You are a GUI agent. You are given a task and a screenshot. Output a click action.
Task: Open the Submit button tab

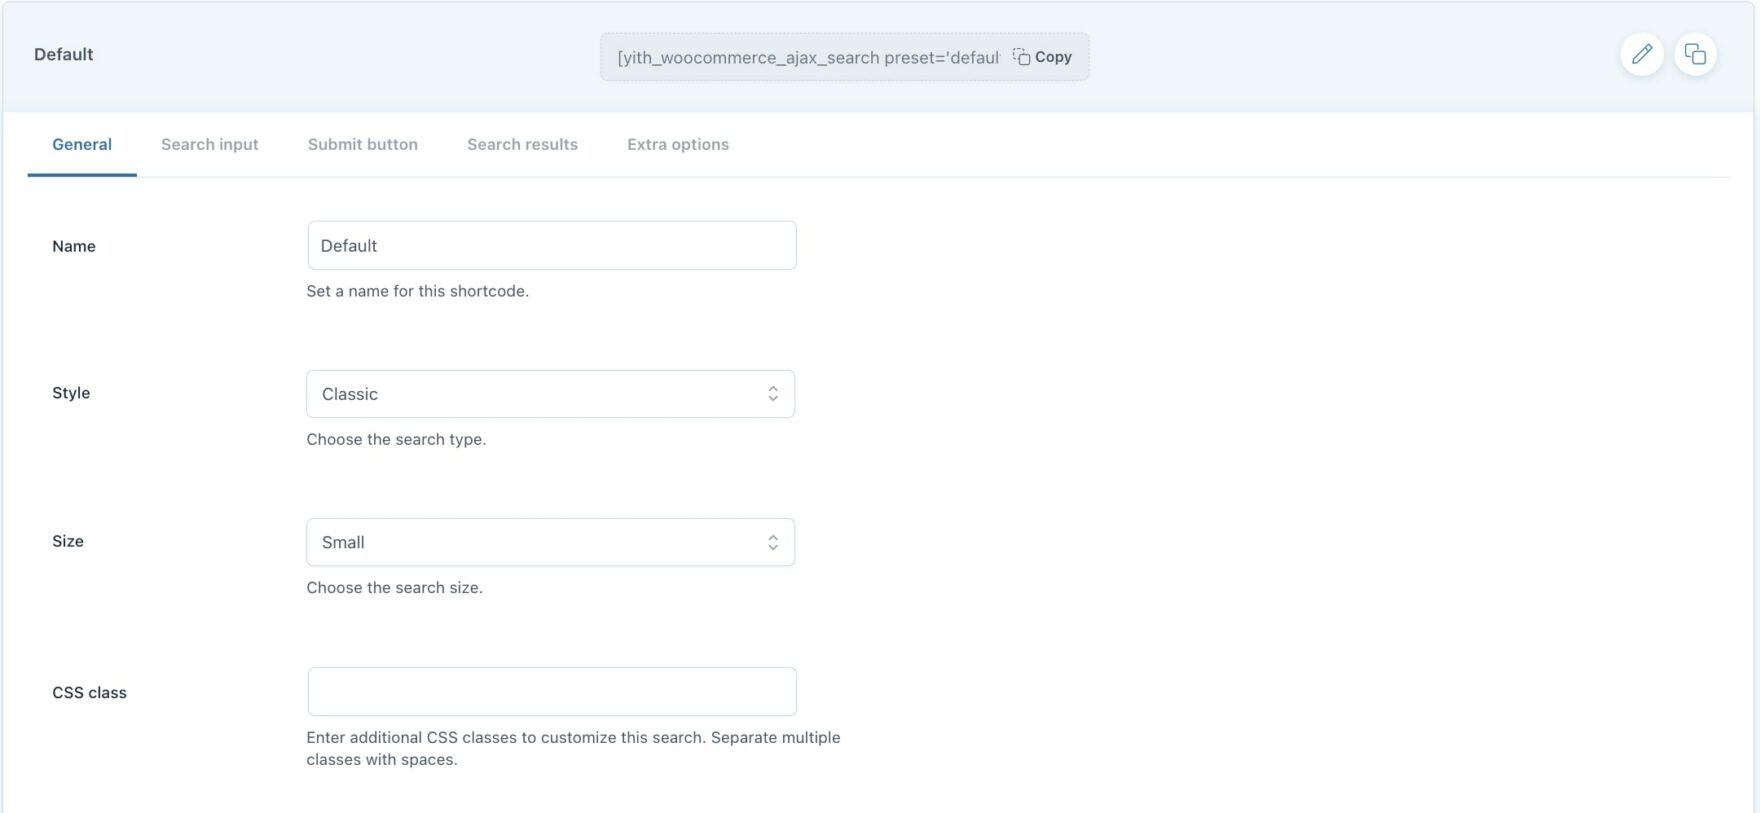coord(363,145)
